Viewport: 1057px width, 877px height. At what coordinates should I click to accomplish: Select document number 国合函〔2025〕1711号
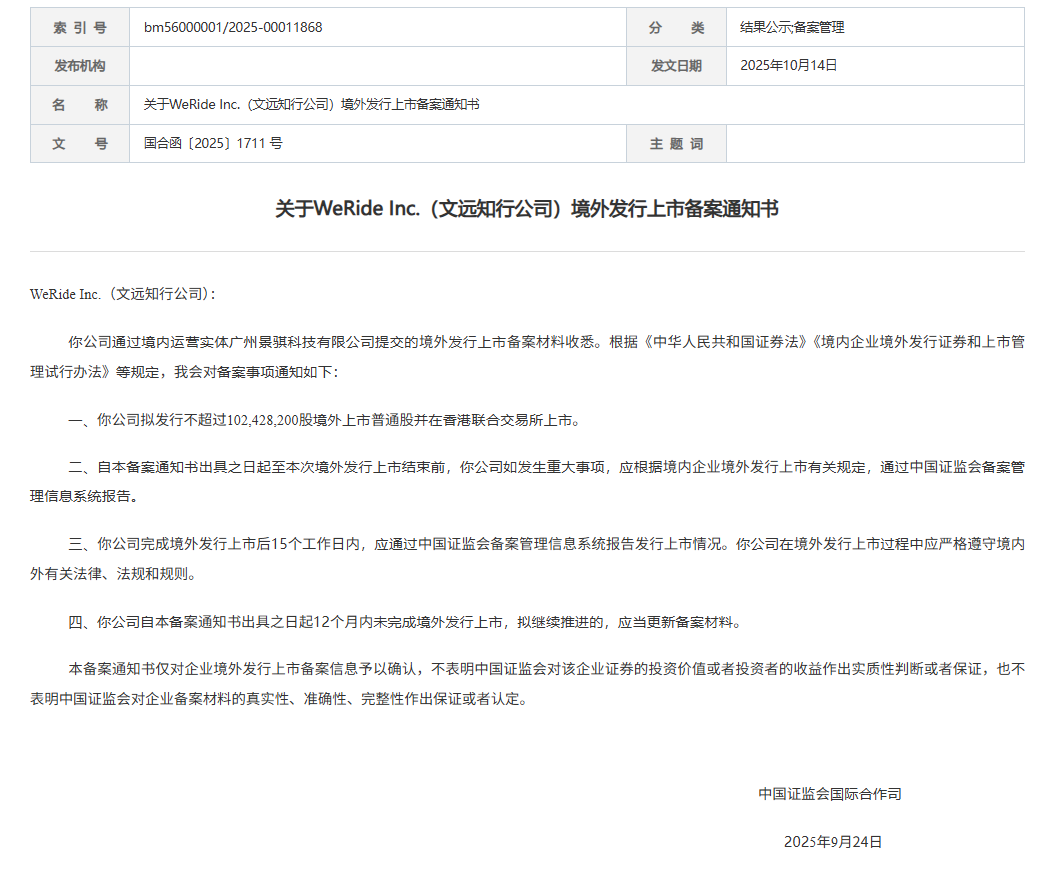(213, 144)
